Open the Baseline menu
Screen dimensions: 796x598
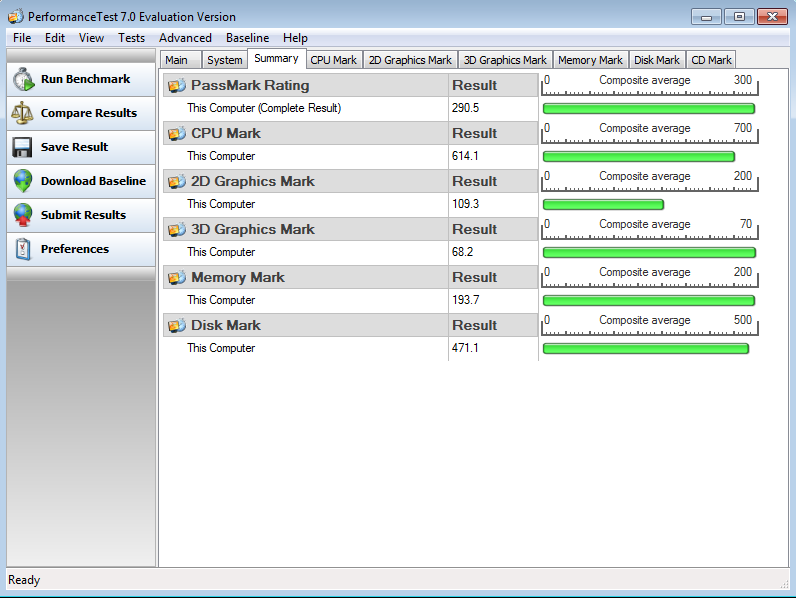(248, 38)
